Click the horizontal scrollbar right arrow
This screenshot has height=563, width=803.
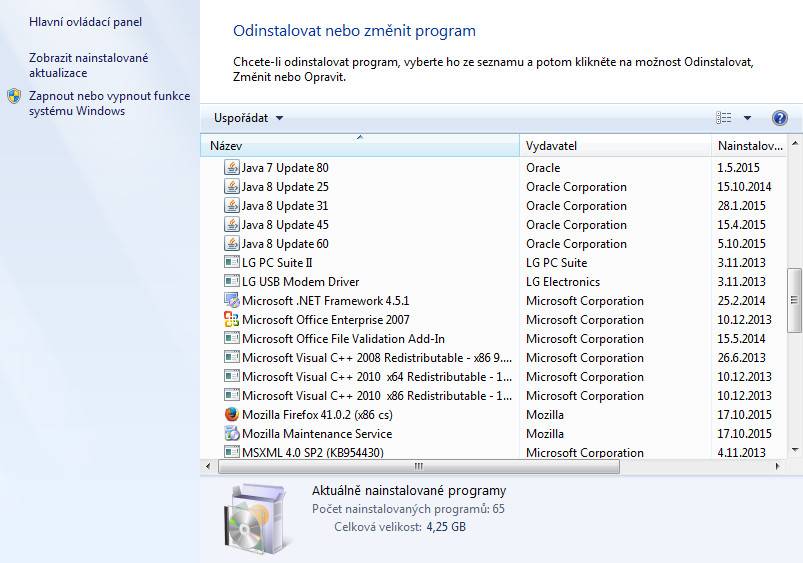(x=778, y=466)
